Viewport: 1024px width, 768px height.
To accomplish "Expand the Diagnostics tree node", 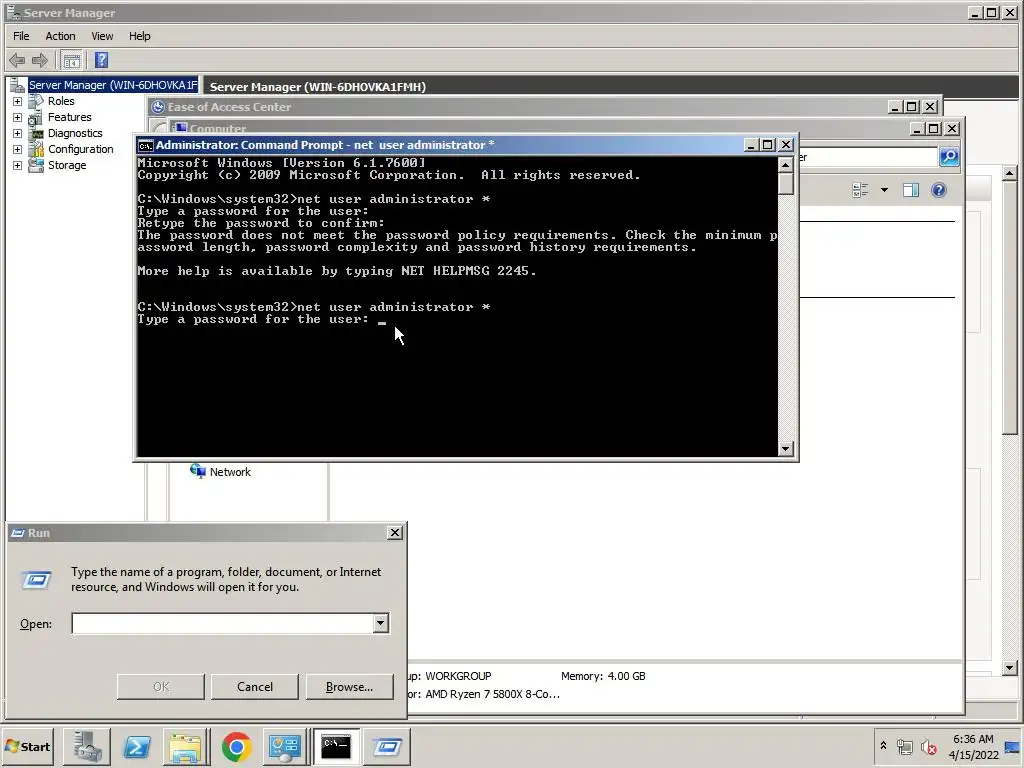I will tap(18, 133).
